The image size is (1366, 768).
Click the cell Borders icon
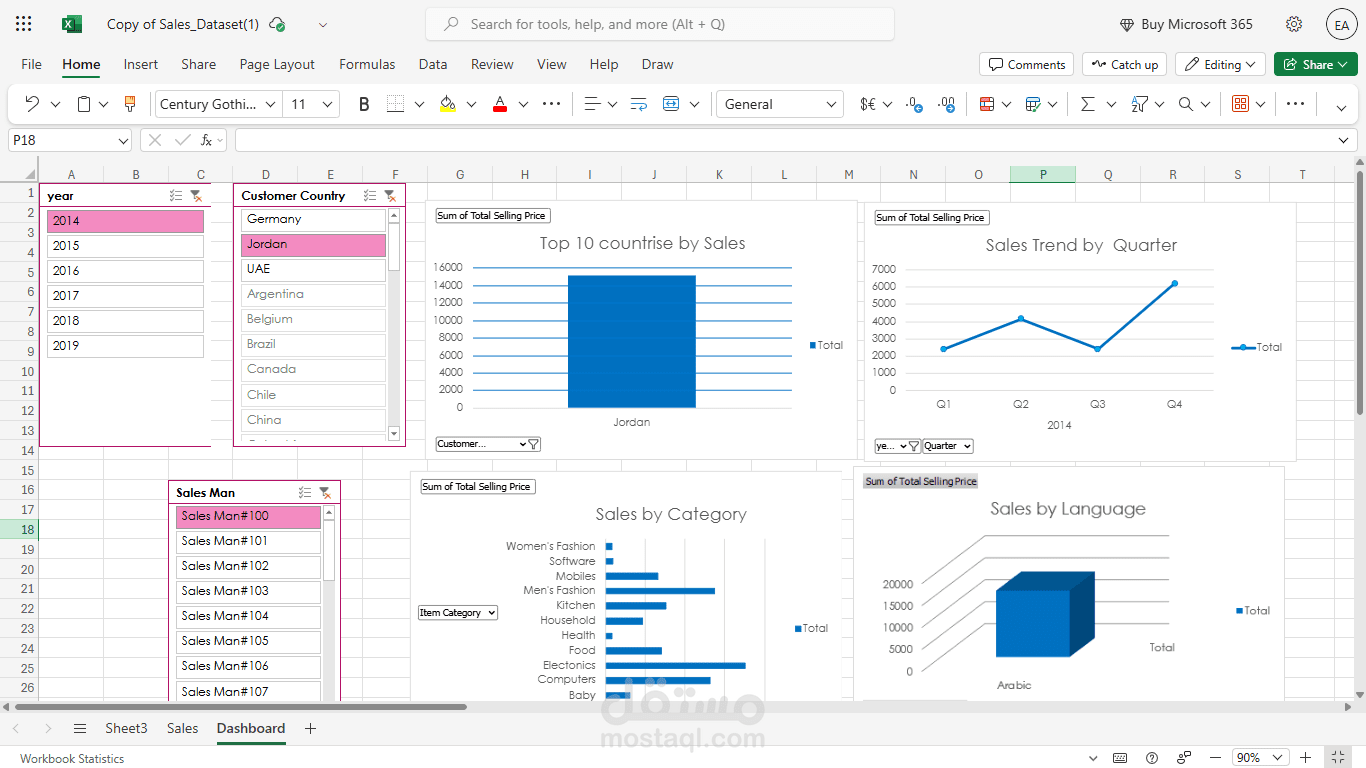[396, 104]
